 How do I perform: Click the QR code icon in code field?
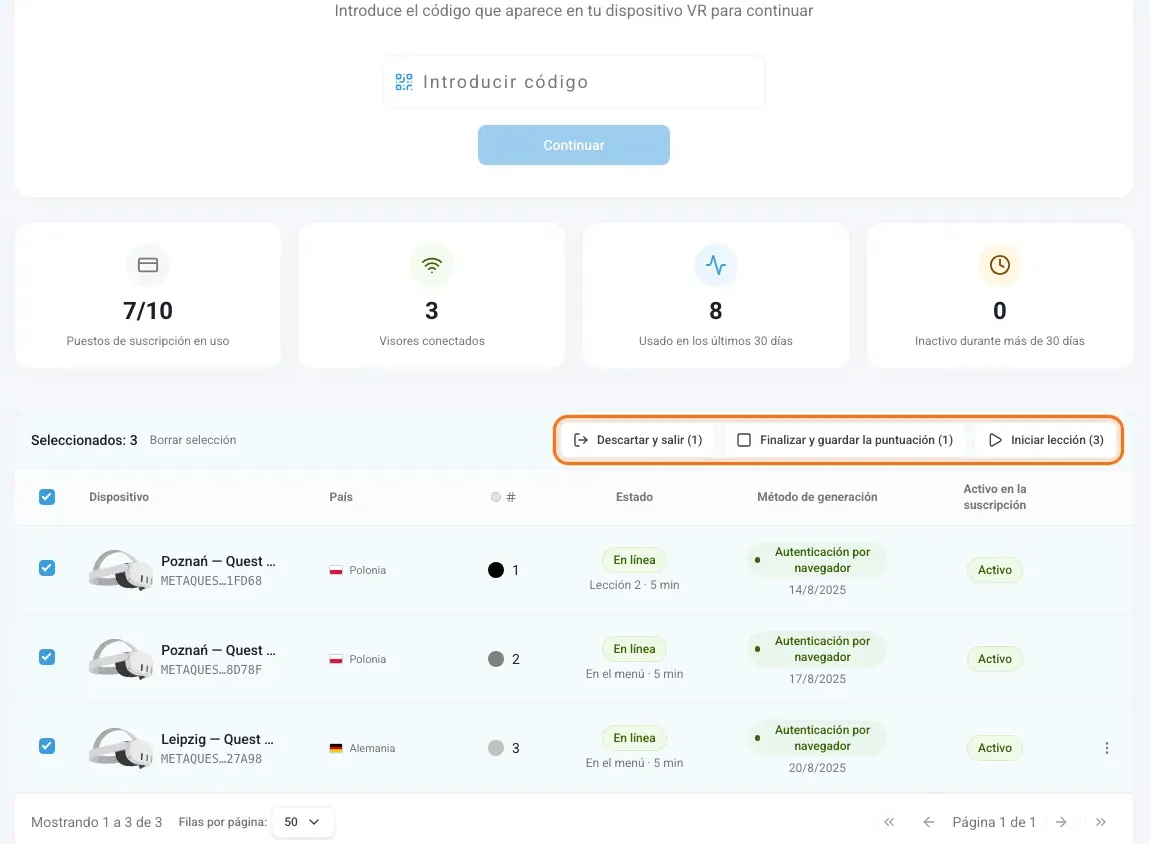click(x=403, y=82)
